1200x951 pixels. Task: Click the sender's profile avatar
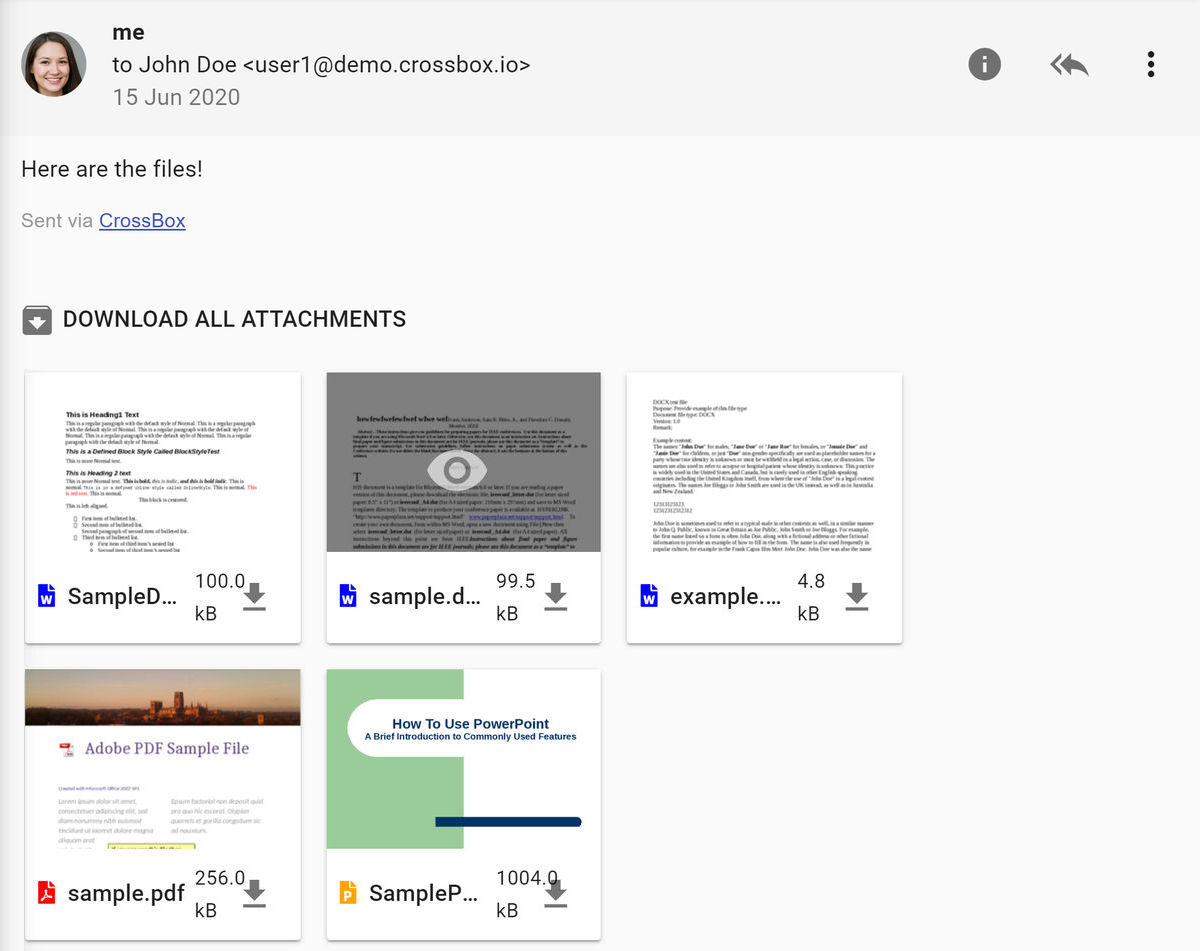(x=53, y=64)
